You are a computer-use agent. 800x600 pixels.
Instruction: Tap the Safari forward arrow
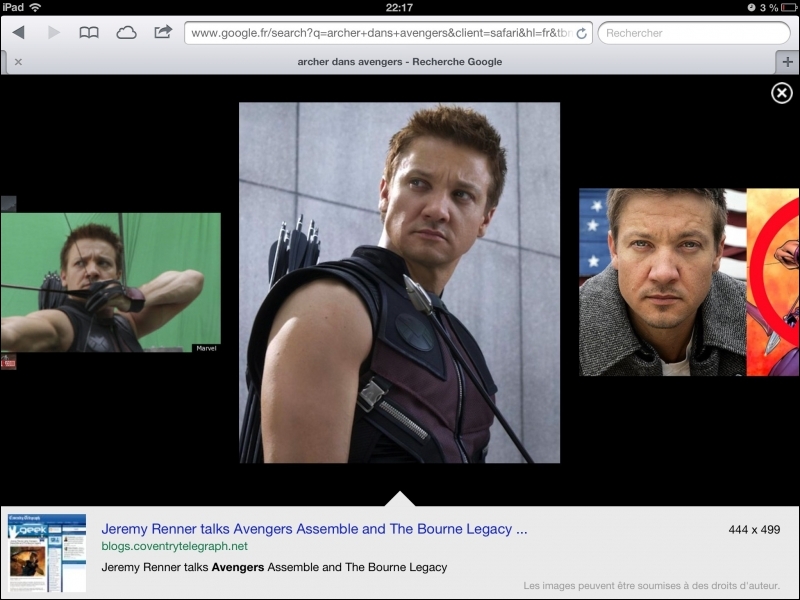(x=54, y=33)
